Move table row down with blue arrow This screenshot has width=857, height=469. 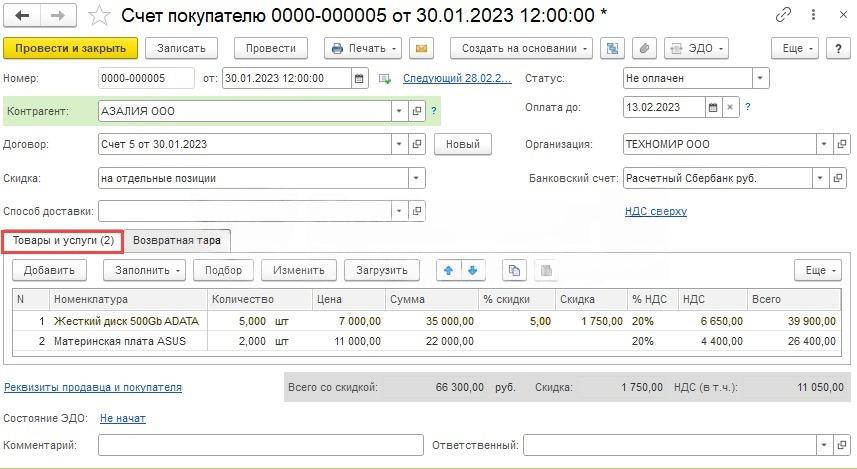(x=473, y=270)
